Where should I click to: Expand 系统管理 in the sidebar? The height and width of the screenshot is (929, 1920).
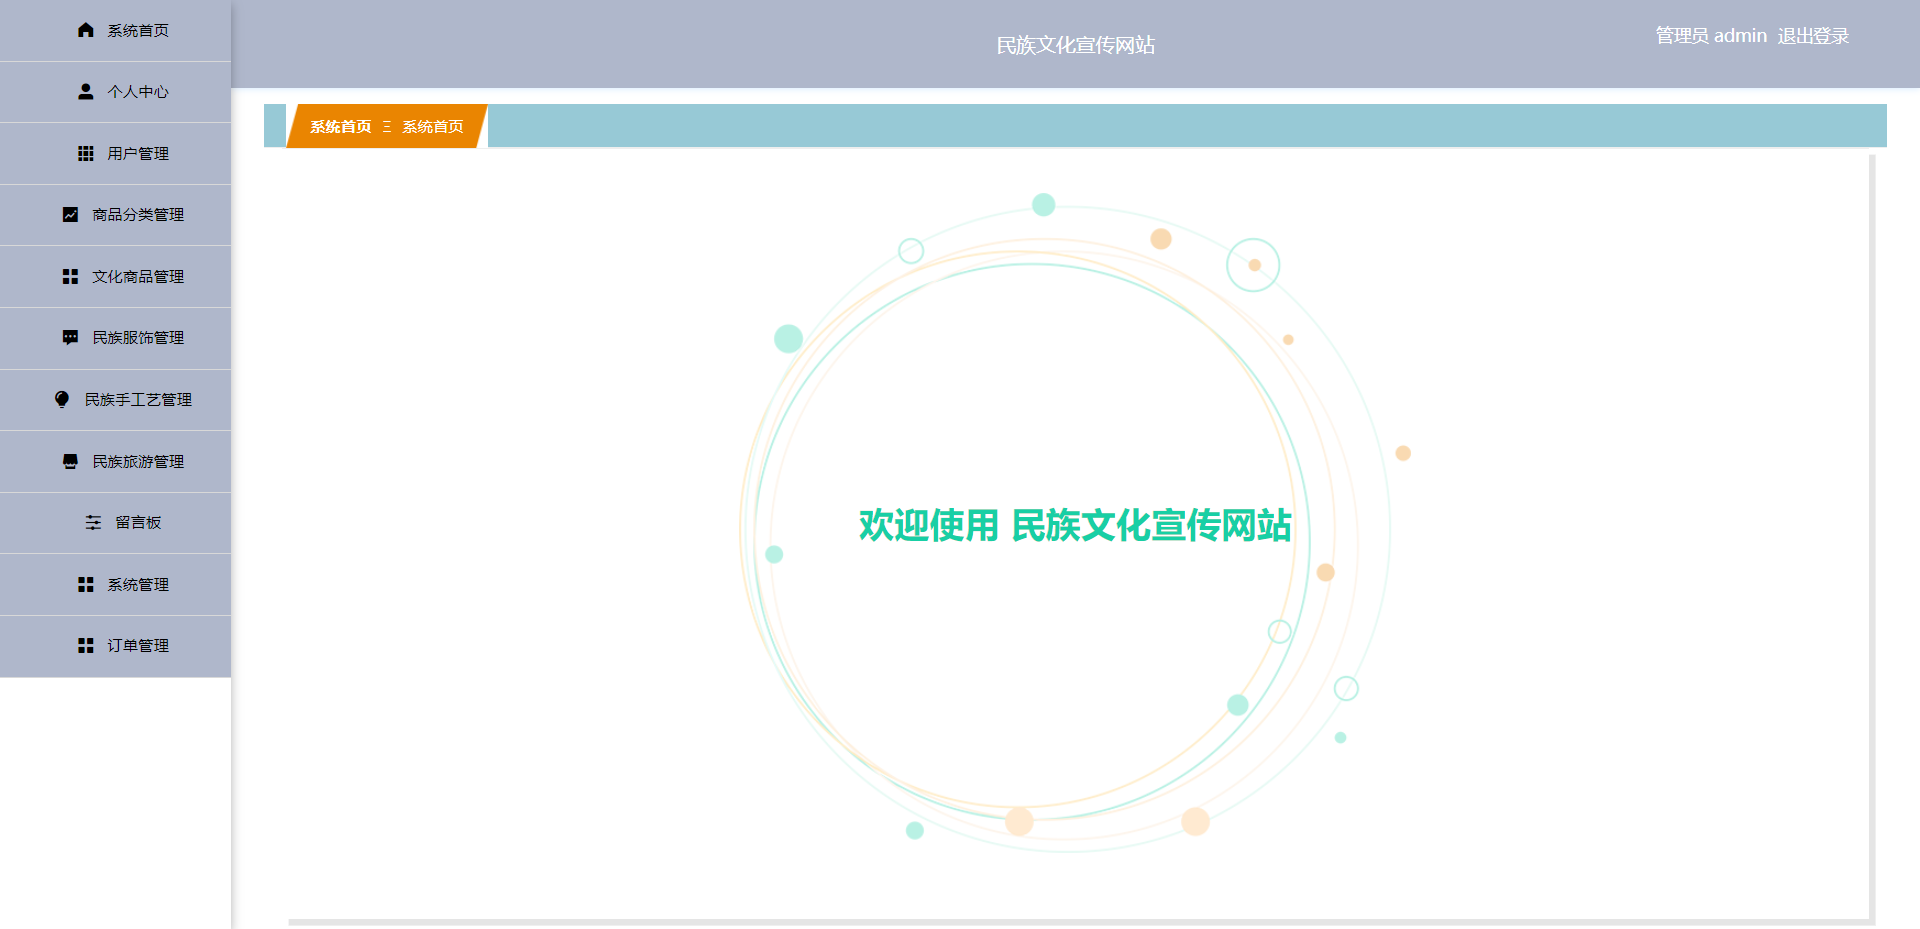tap(115, 585)
